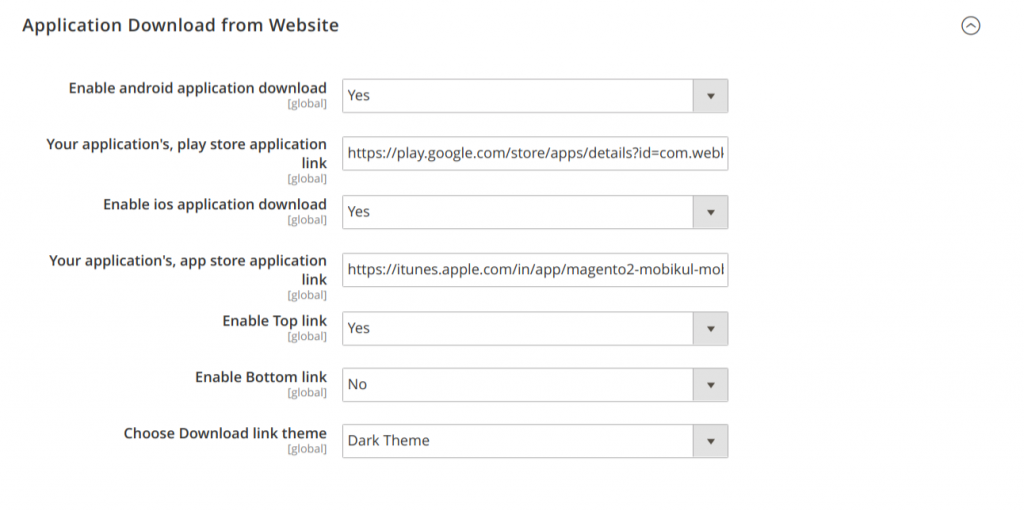The width and height of the screenshot is (1024, 511).
Task: Click the Enable android application download label
Action: tap(197, 88)
